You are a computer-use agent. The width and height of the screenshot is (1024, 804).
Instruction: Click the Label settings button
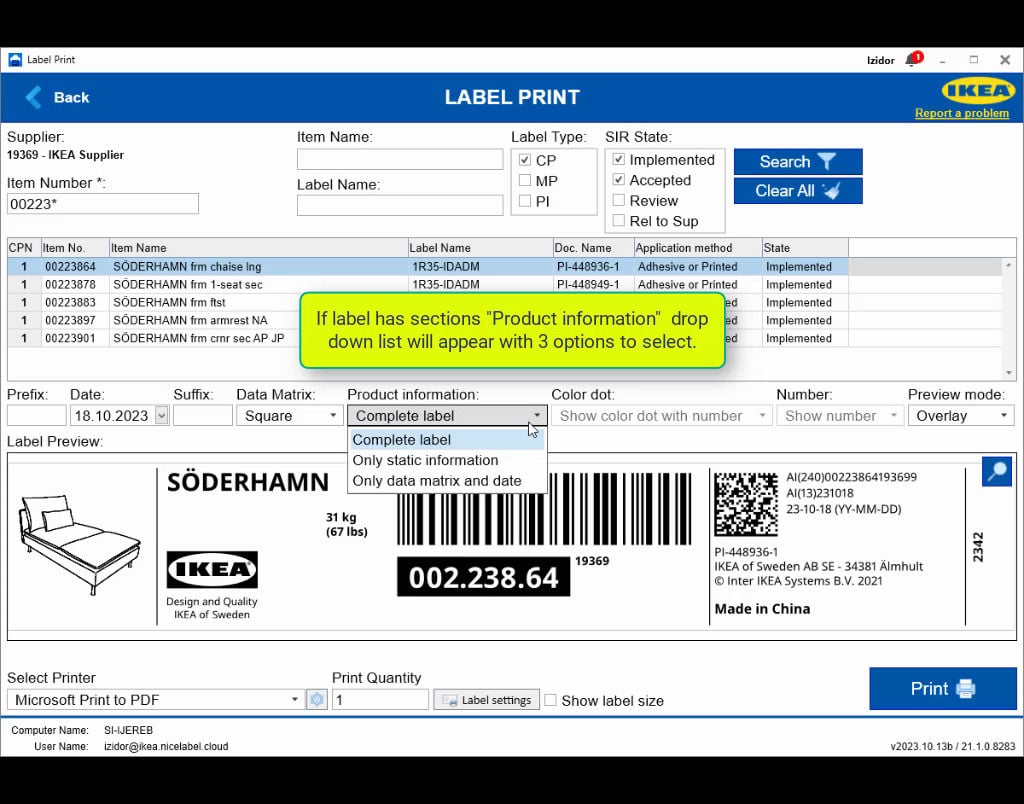487,700
